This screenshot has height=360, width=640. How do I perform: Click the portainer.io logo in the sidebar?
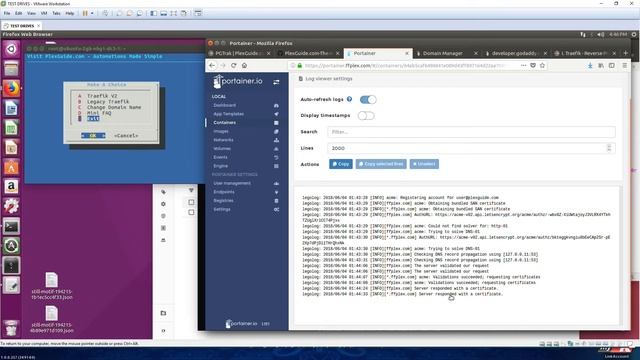[x=238, y=81]
